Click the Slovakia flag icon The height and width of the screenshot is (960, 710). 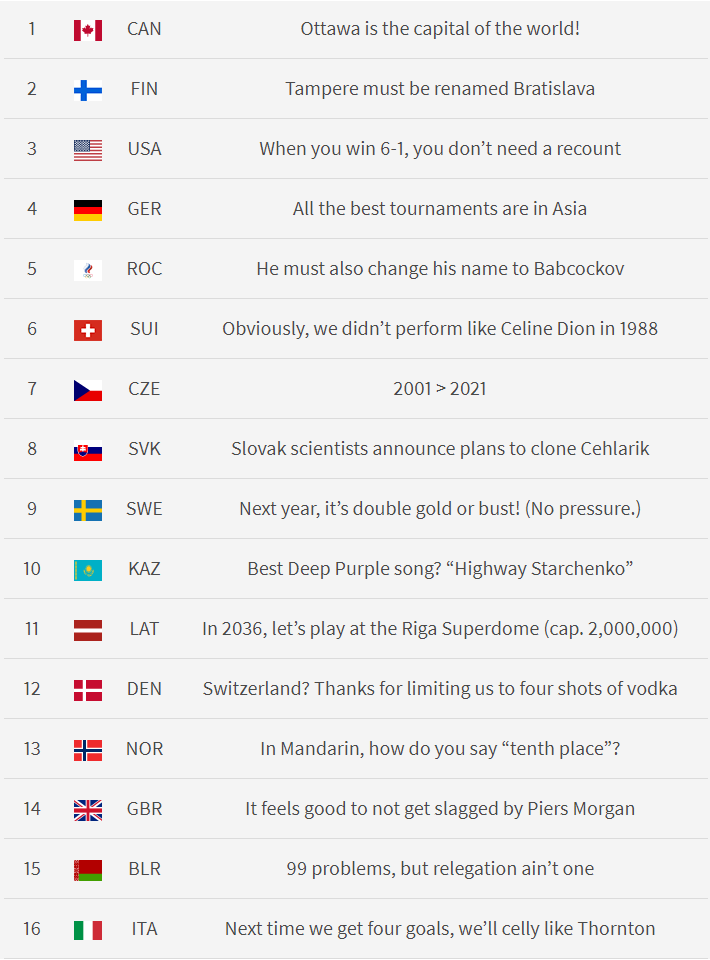[x=88, y=450]
